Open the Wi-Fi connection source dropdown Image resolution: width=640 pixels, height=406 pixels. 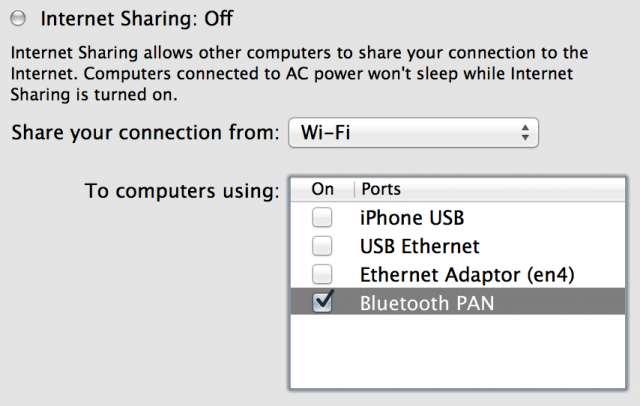(x=412, y=132)
